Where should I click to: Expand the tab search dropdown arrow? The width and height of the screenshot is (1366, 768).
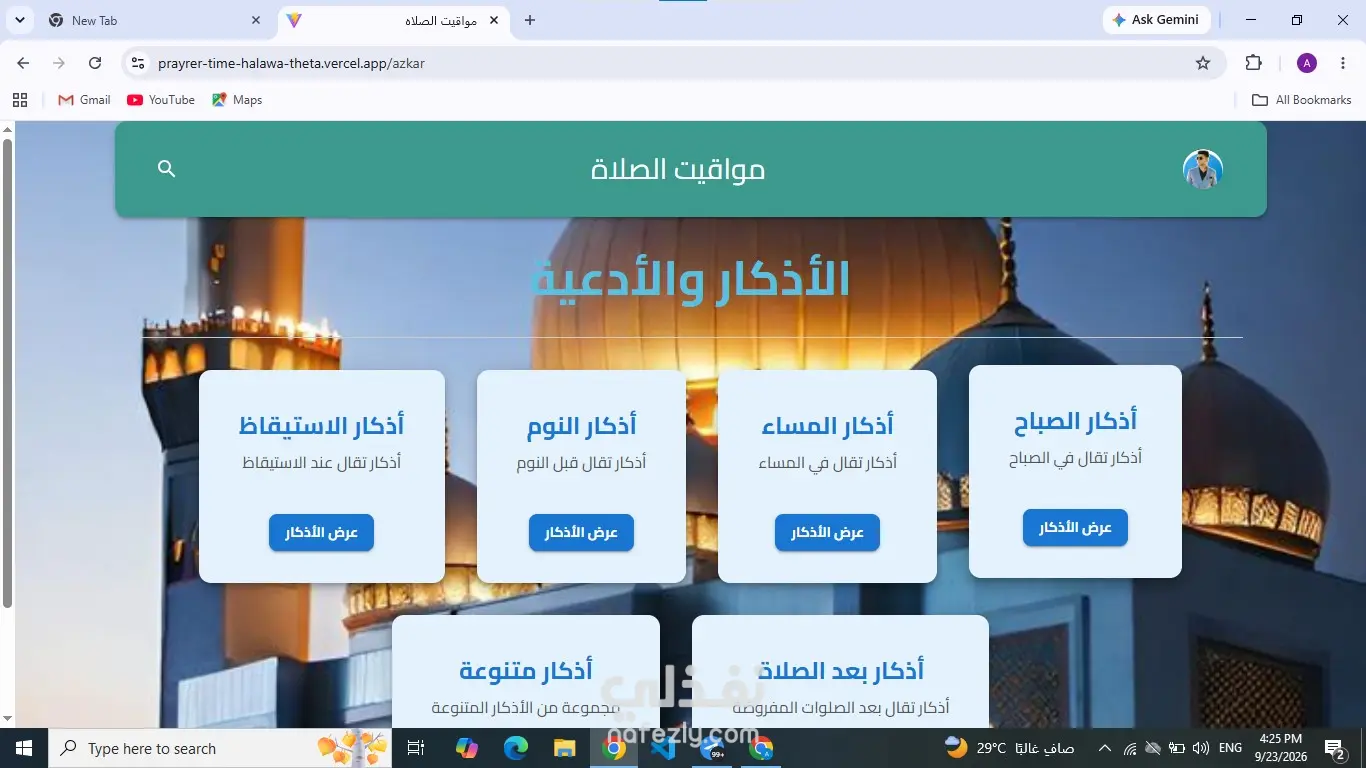(x=20, y=20)
